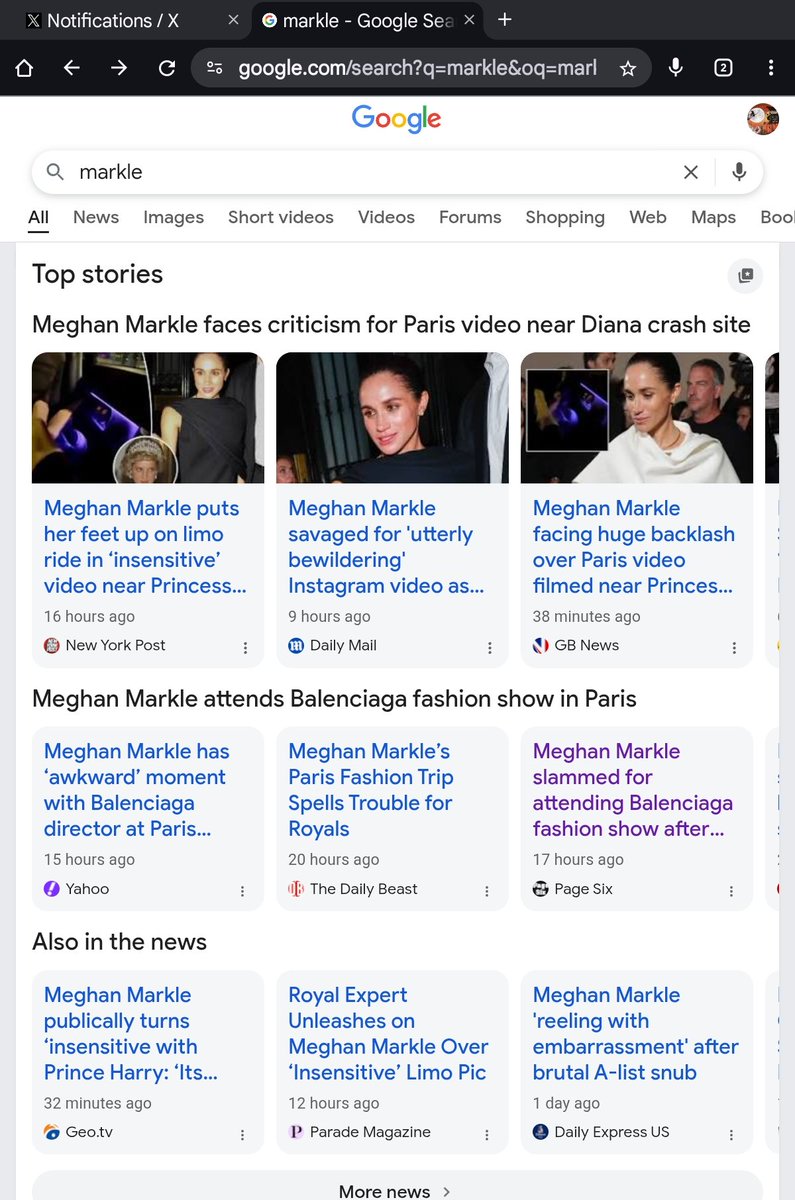Bookmark this page with the star icon
Image resolution: width=795 pixels, height=1200 pixels.
627,68
